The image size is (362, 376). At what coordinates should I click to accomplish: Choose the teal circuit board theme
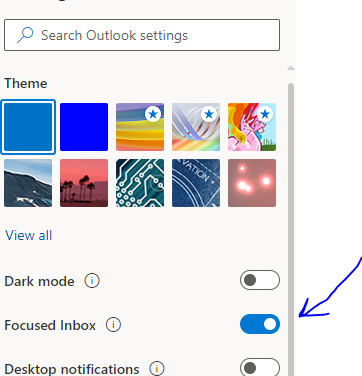(x=140, y=183)
